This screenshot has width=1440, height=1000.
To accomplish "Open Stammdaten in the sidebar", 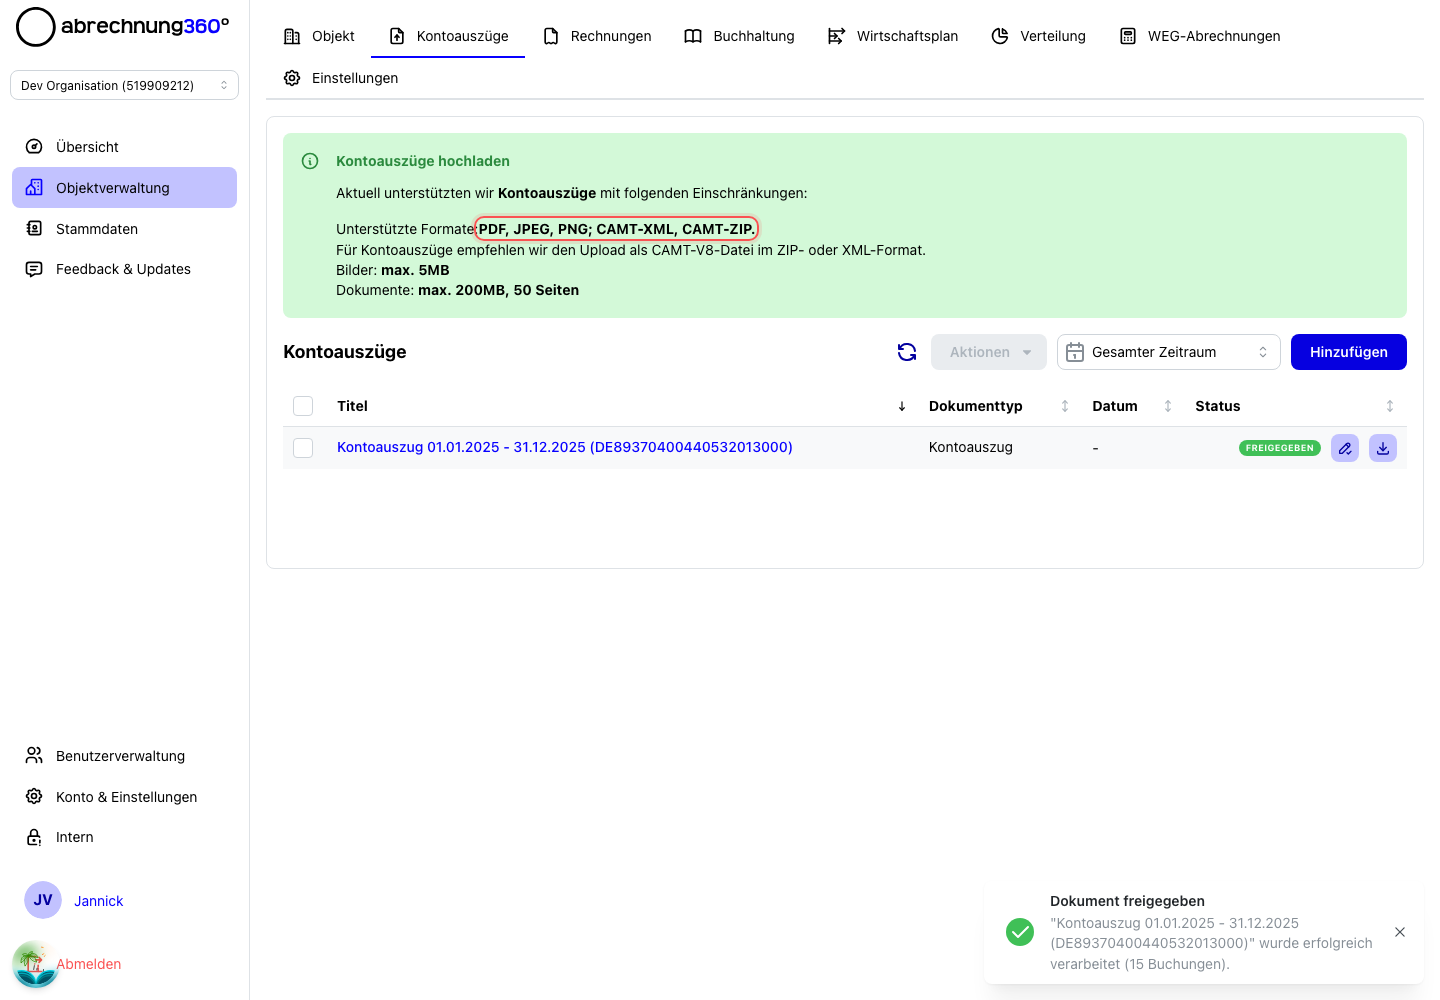I will click(x=124, y=229).
